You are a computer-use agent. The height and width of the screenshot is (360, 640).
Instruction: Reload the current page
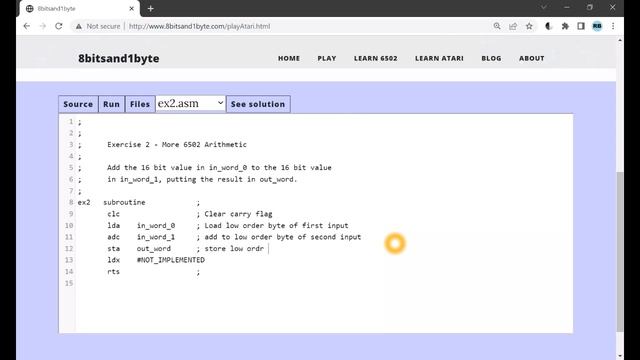click(59, 26)
